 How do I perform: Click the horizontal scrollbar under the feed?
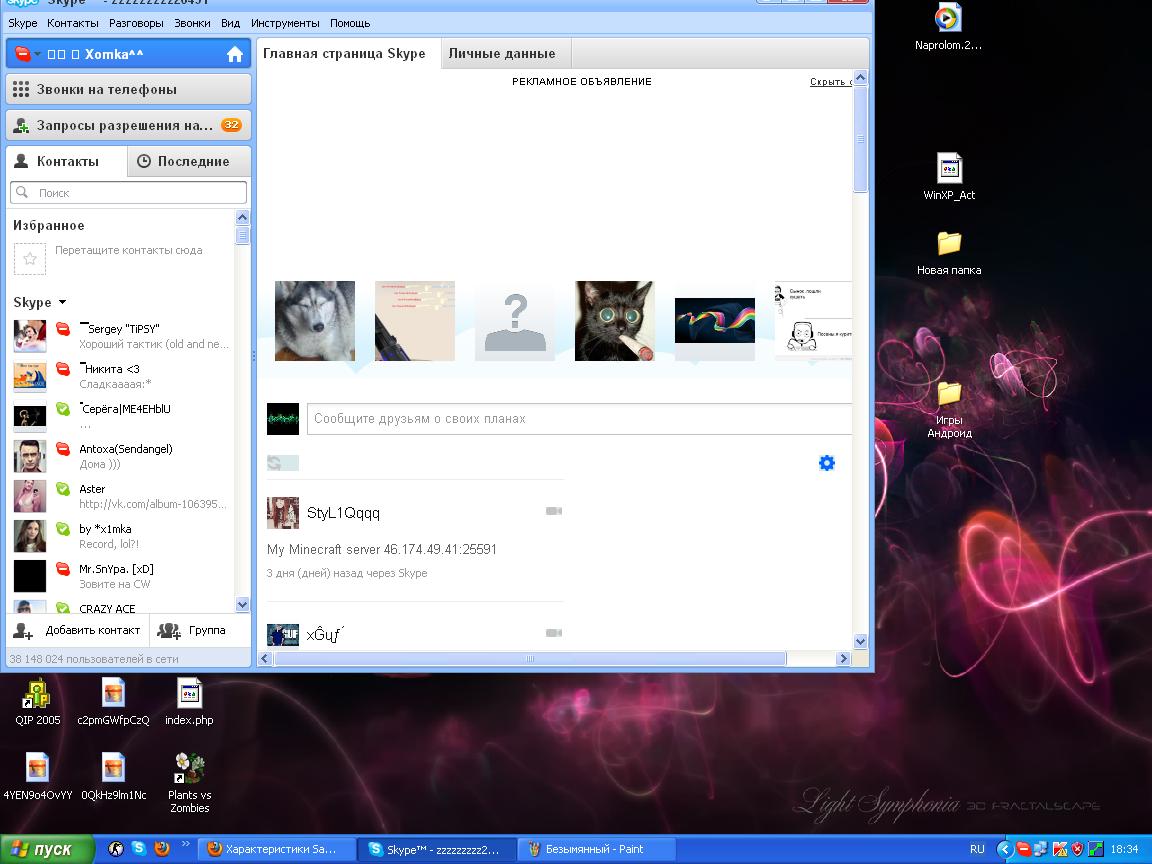click(x=530, y=659)
